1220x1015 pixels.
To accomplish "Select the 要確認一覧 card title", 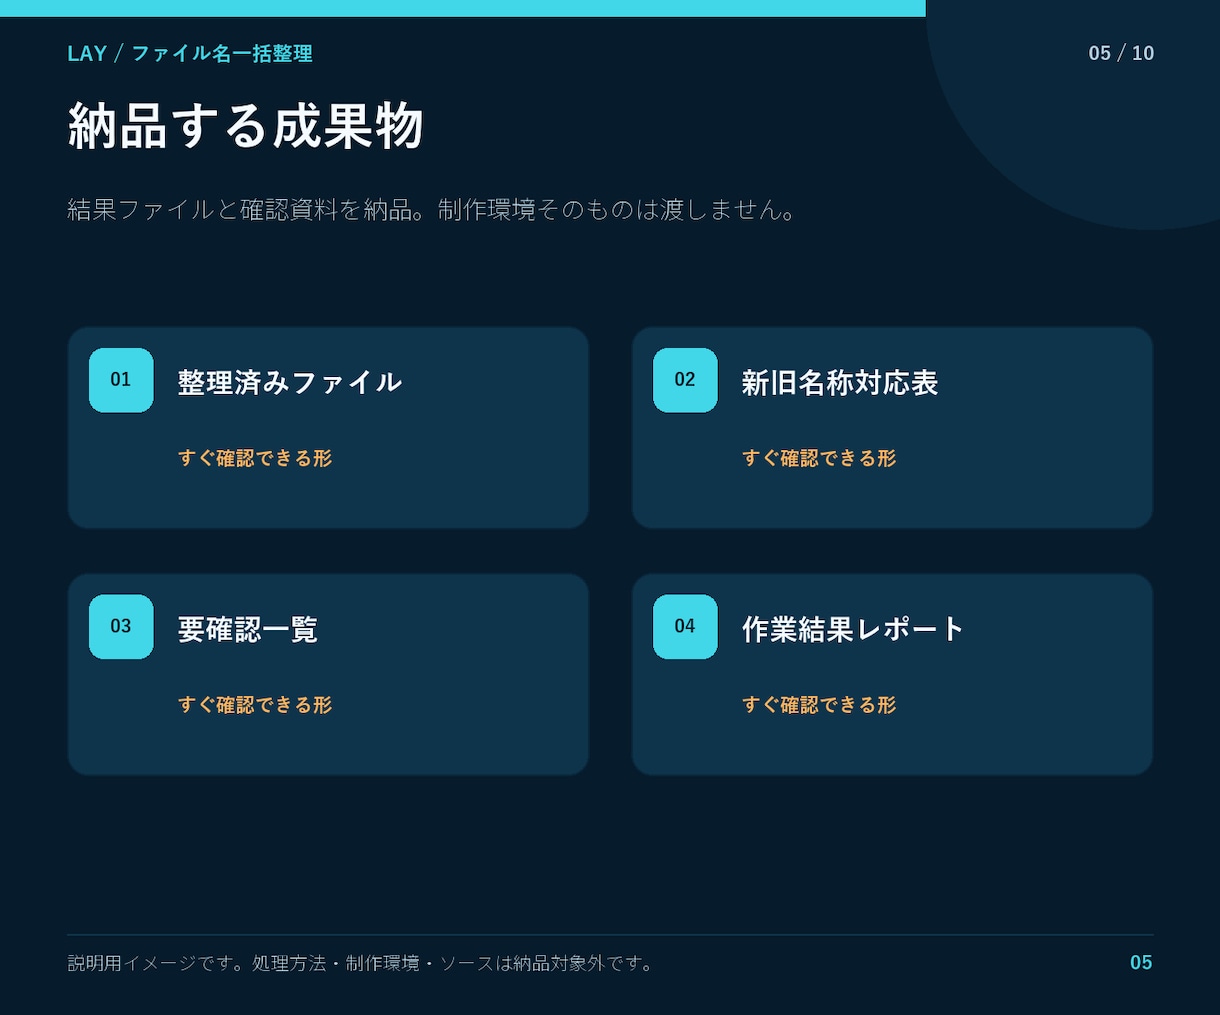I will [248, 629].
